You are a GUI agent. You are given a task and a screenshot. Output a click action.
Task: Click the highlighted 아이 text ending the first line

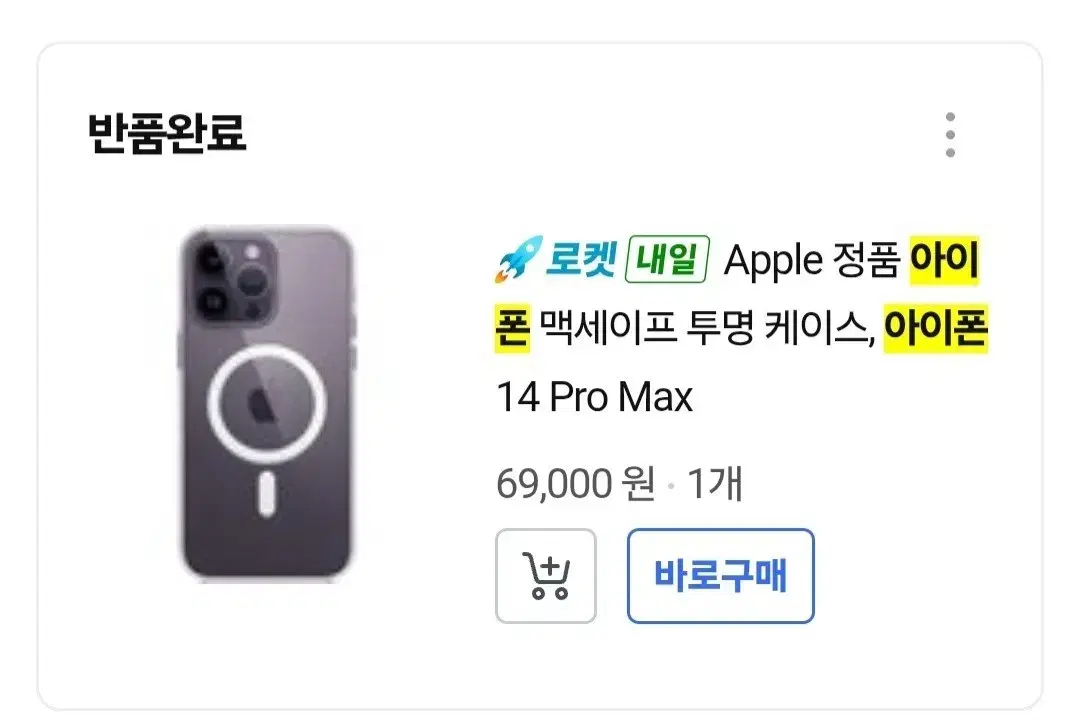[x=944, y=263]
